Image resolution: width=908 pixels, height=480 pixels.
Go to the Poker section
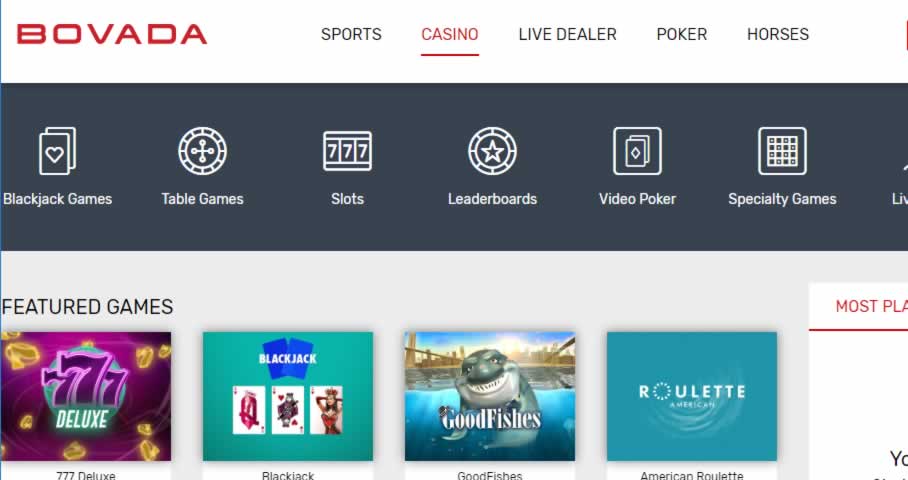tap(682, 34)
